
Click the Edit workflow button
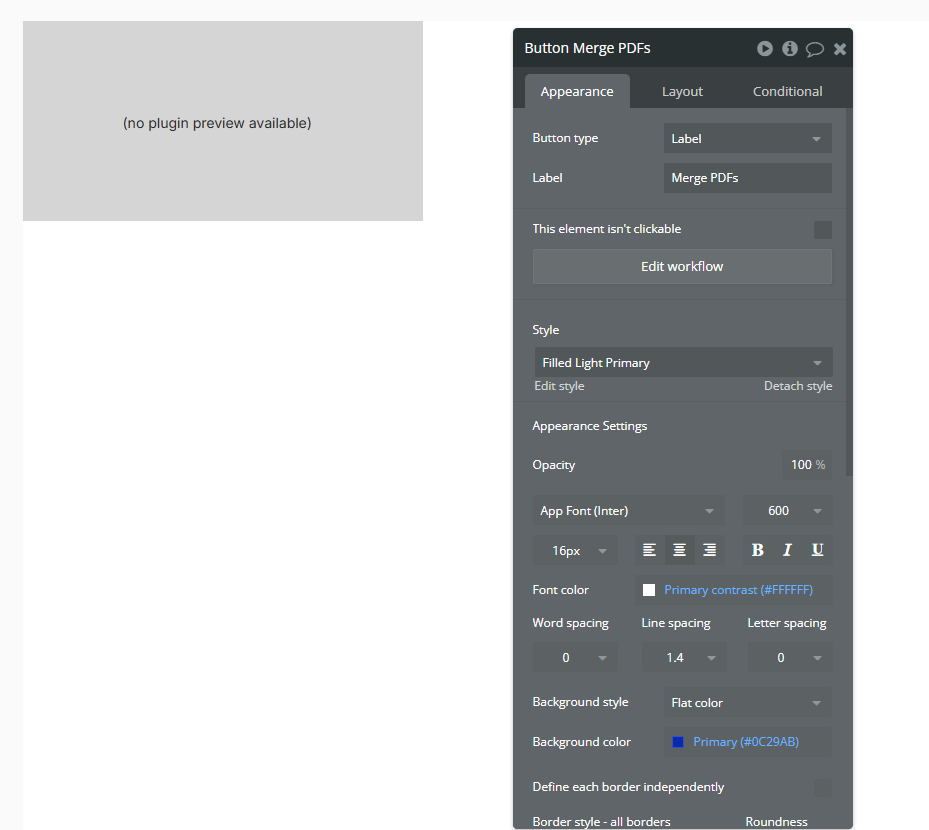(682, 266)
